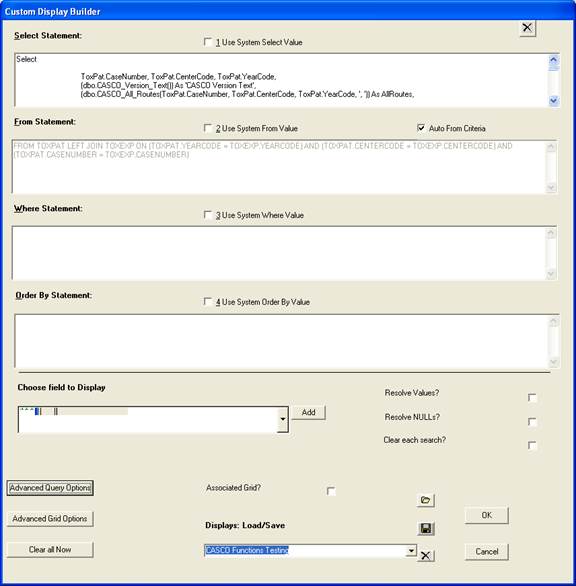Save display with floppy disk icon
Screen dimensions: 576x586
pos(426,528)
